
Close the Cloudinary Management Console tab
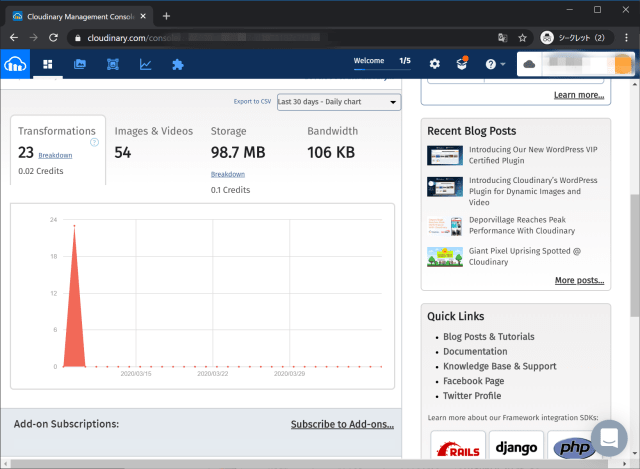(x=143, y=16)
